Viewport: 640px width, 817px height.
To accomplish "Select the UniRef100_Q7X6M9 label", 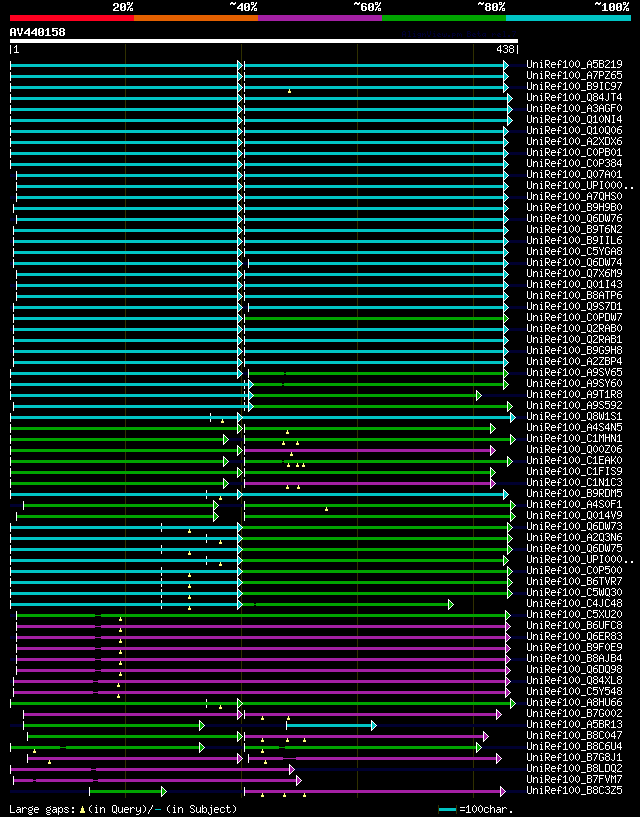I will (574, 273).
